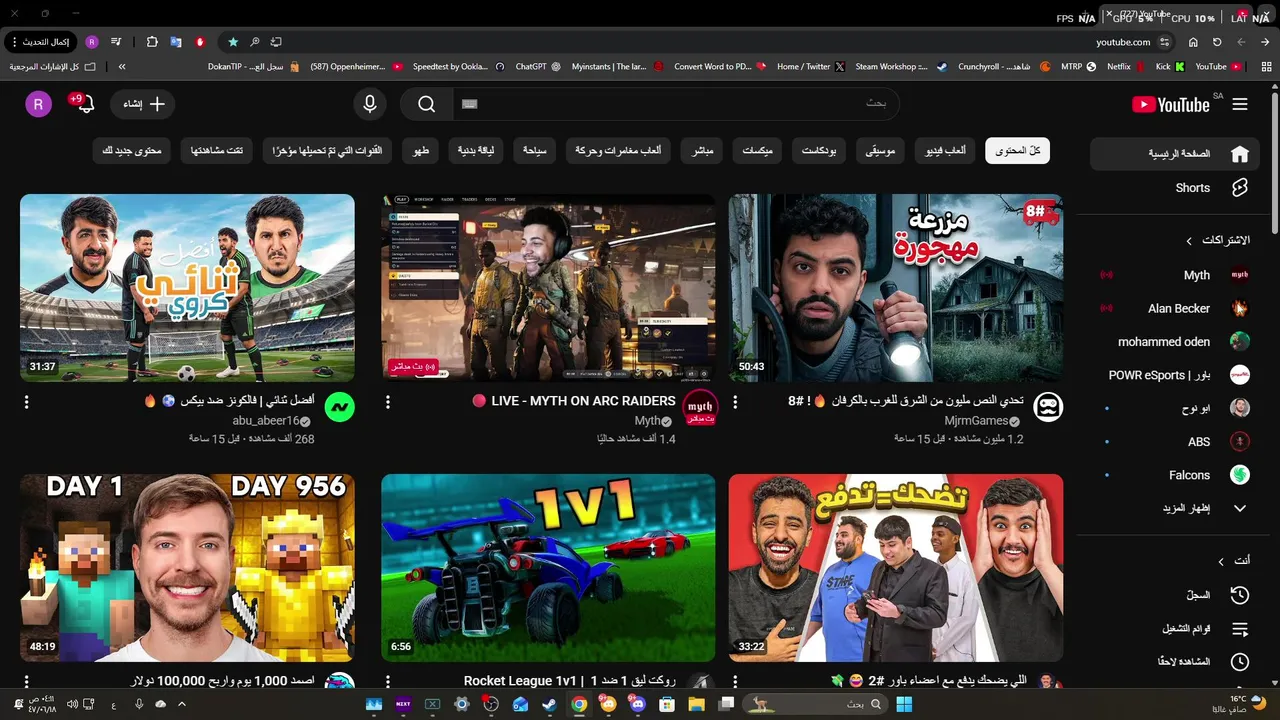1280x720 pixels.
Task: Open Watch later (المشاهدة لاحقًا) in sidebar
Action: coord(1175,662)
